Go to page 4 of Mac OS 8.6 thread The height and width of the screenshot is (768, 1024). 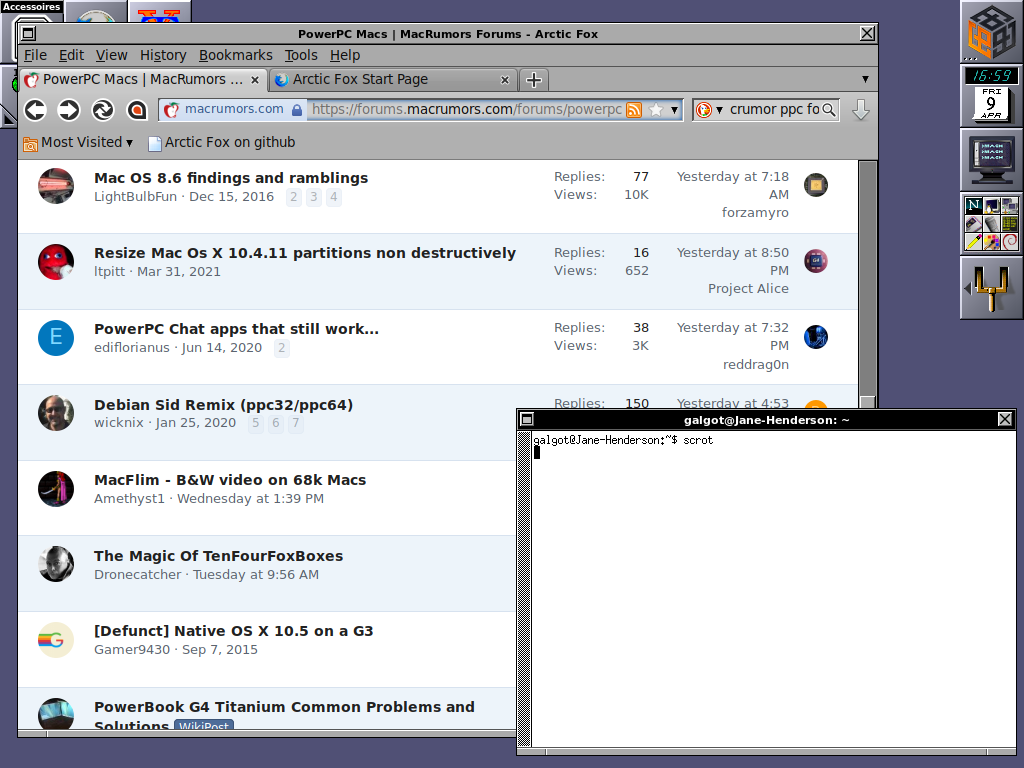[334, 197]
